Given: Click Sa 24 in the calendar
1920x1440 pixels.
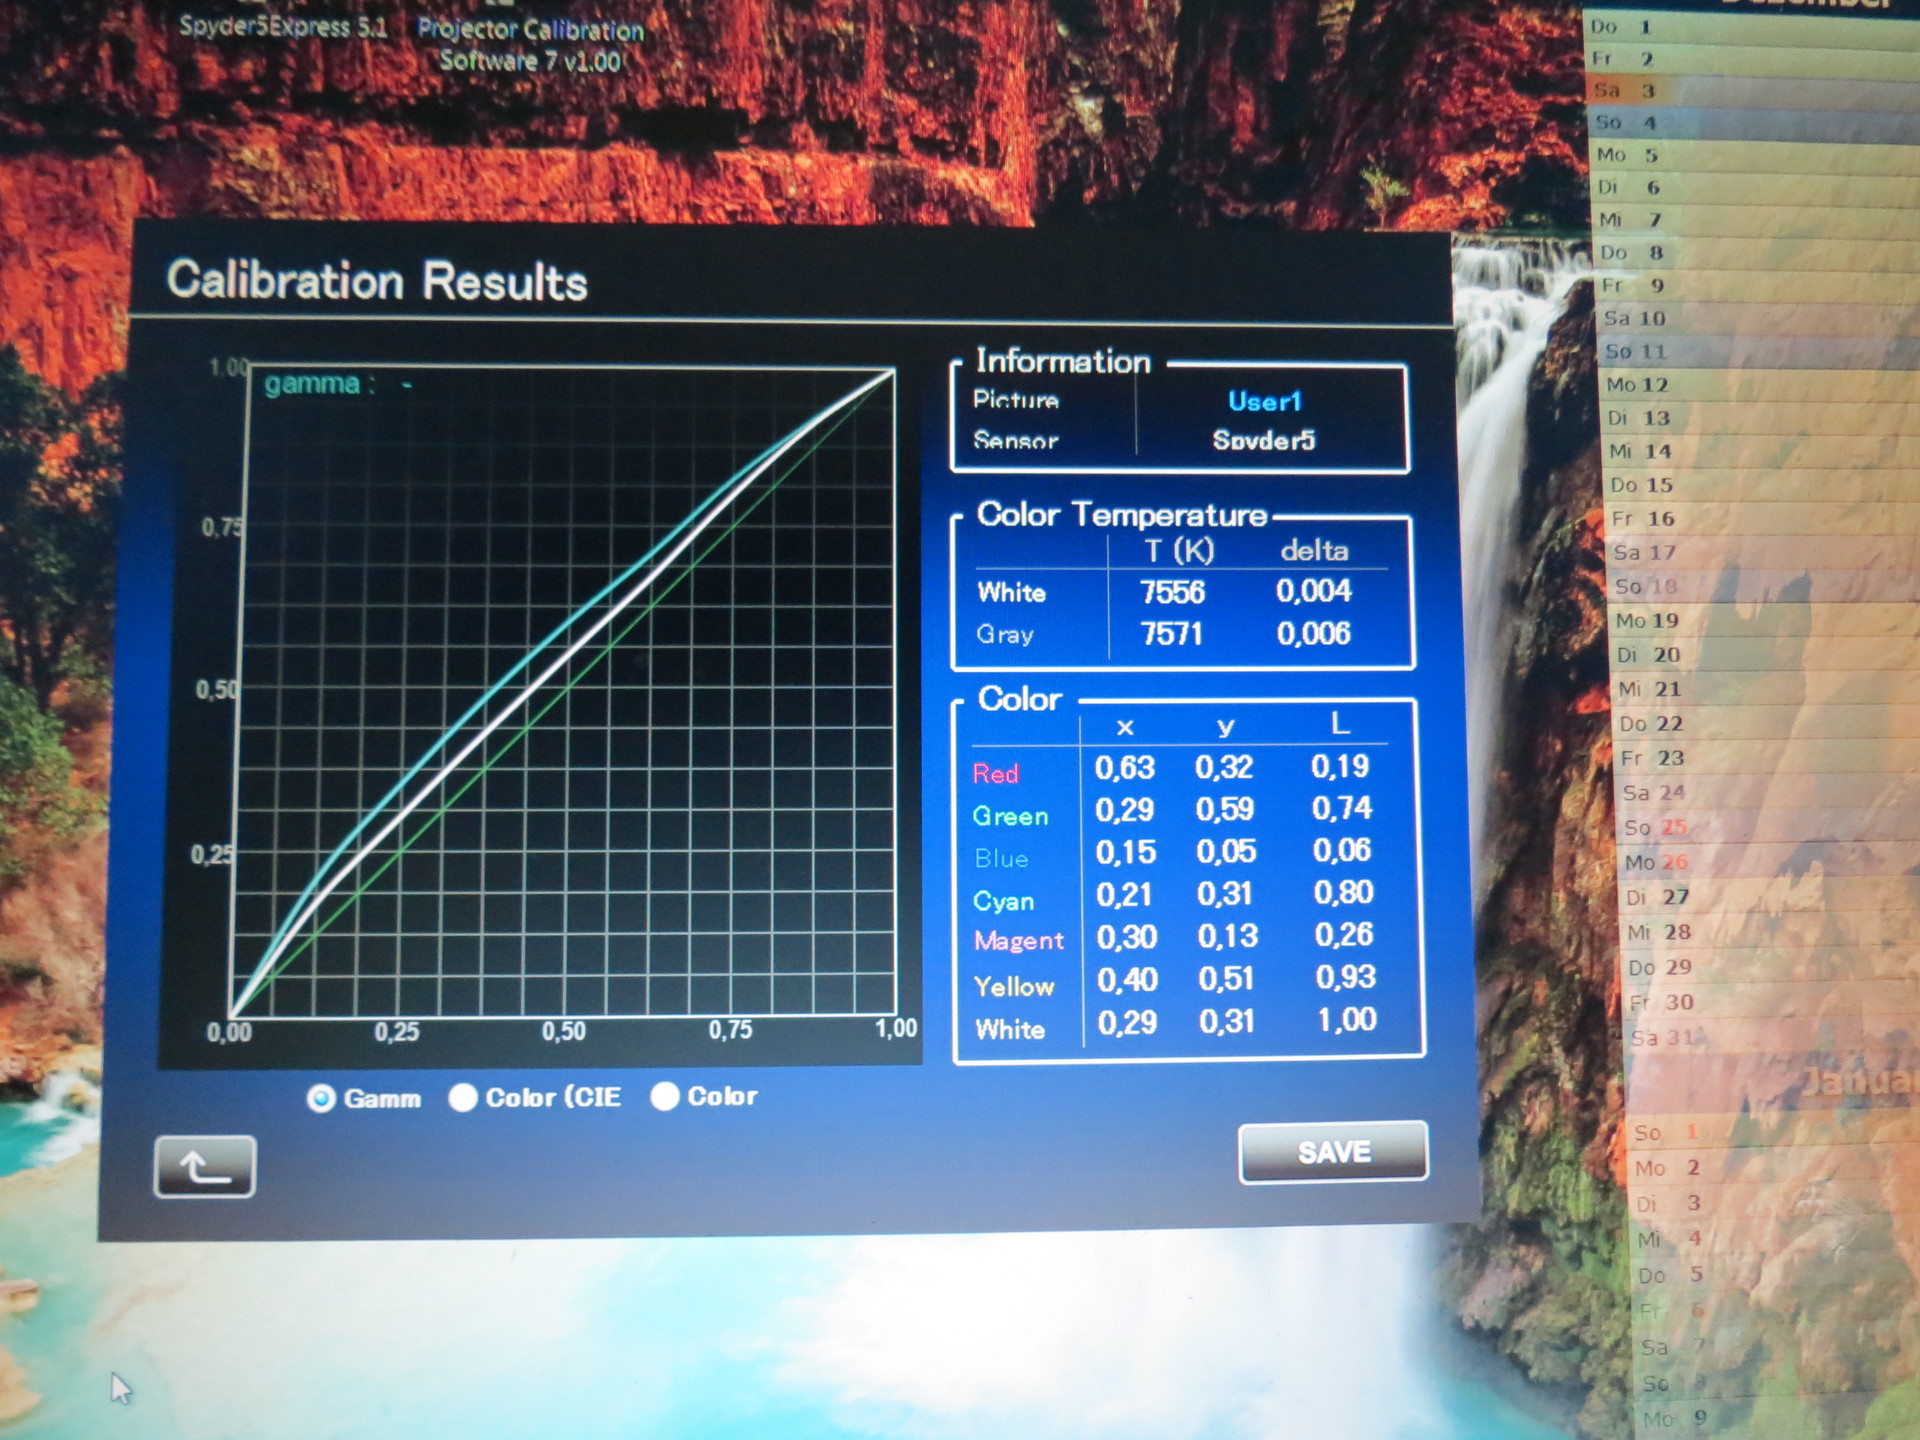Looking at the screenshot, I should pyautogui.click(x=1653, y=793).
